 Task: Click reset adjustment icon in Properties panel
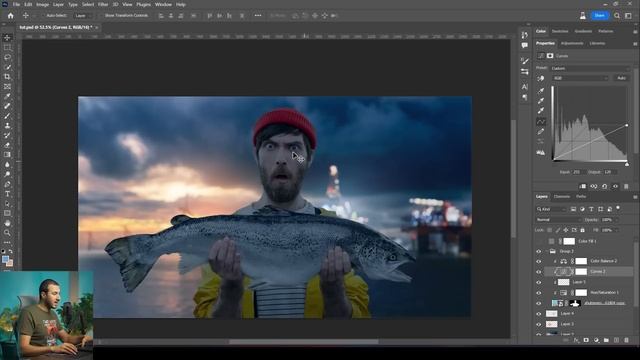(604, 186)
